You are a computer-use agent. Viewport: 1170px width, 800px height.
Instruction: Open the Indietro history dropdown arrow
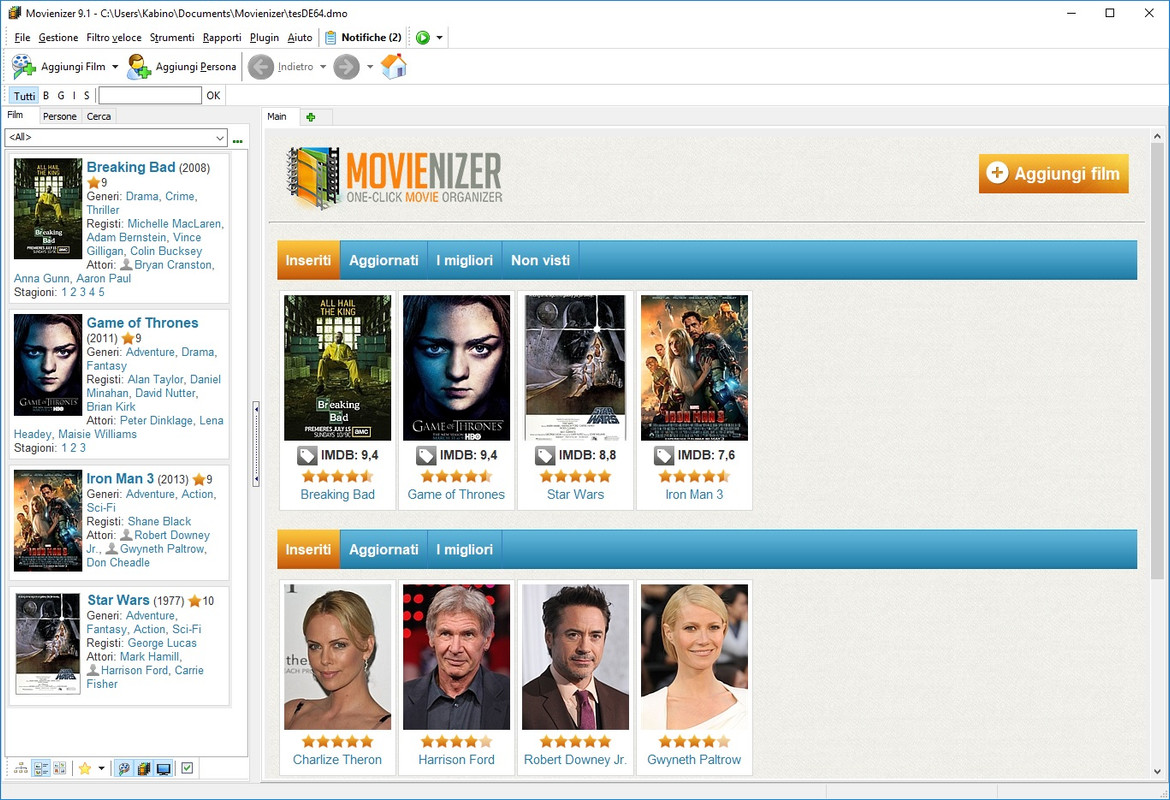coord(323,67)
